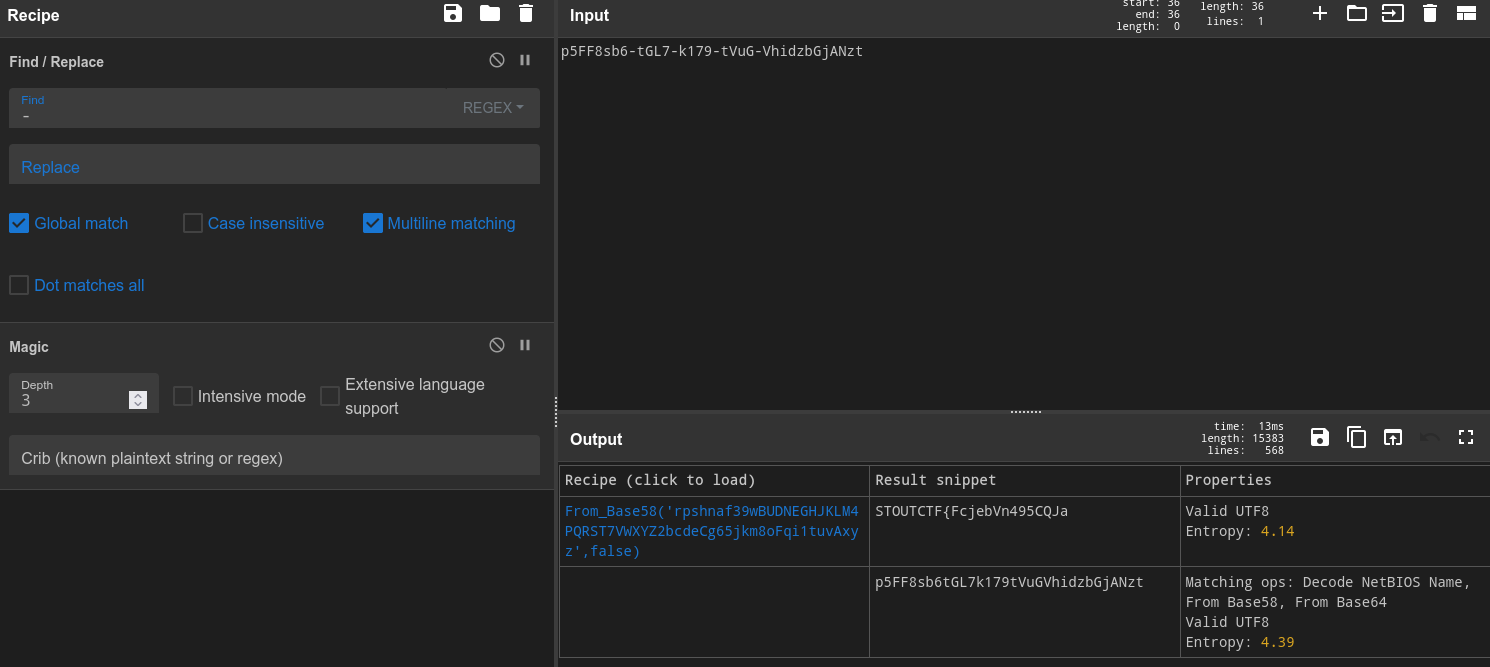Save the current recipe
Image resolution: width=1490 pixels, height=667 pixels.
453,13
